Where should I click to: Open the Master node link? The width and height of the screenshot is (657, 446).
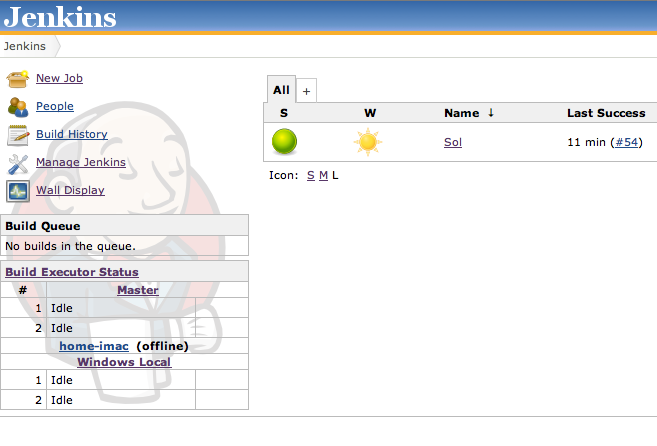138,290
